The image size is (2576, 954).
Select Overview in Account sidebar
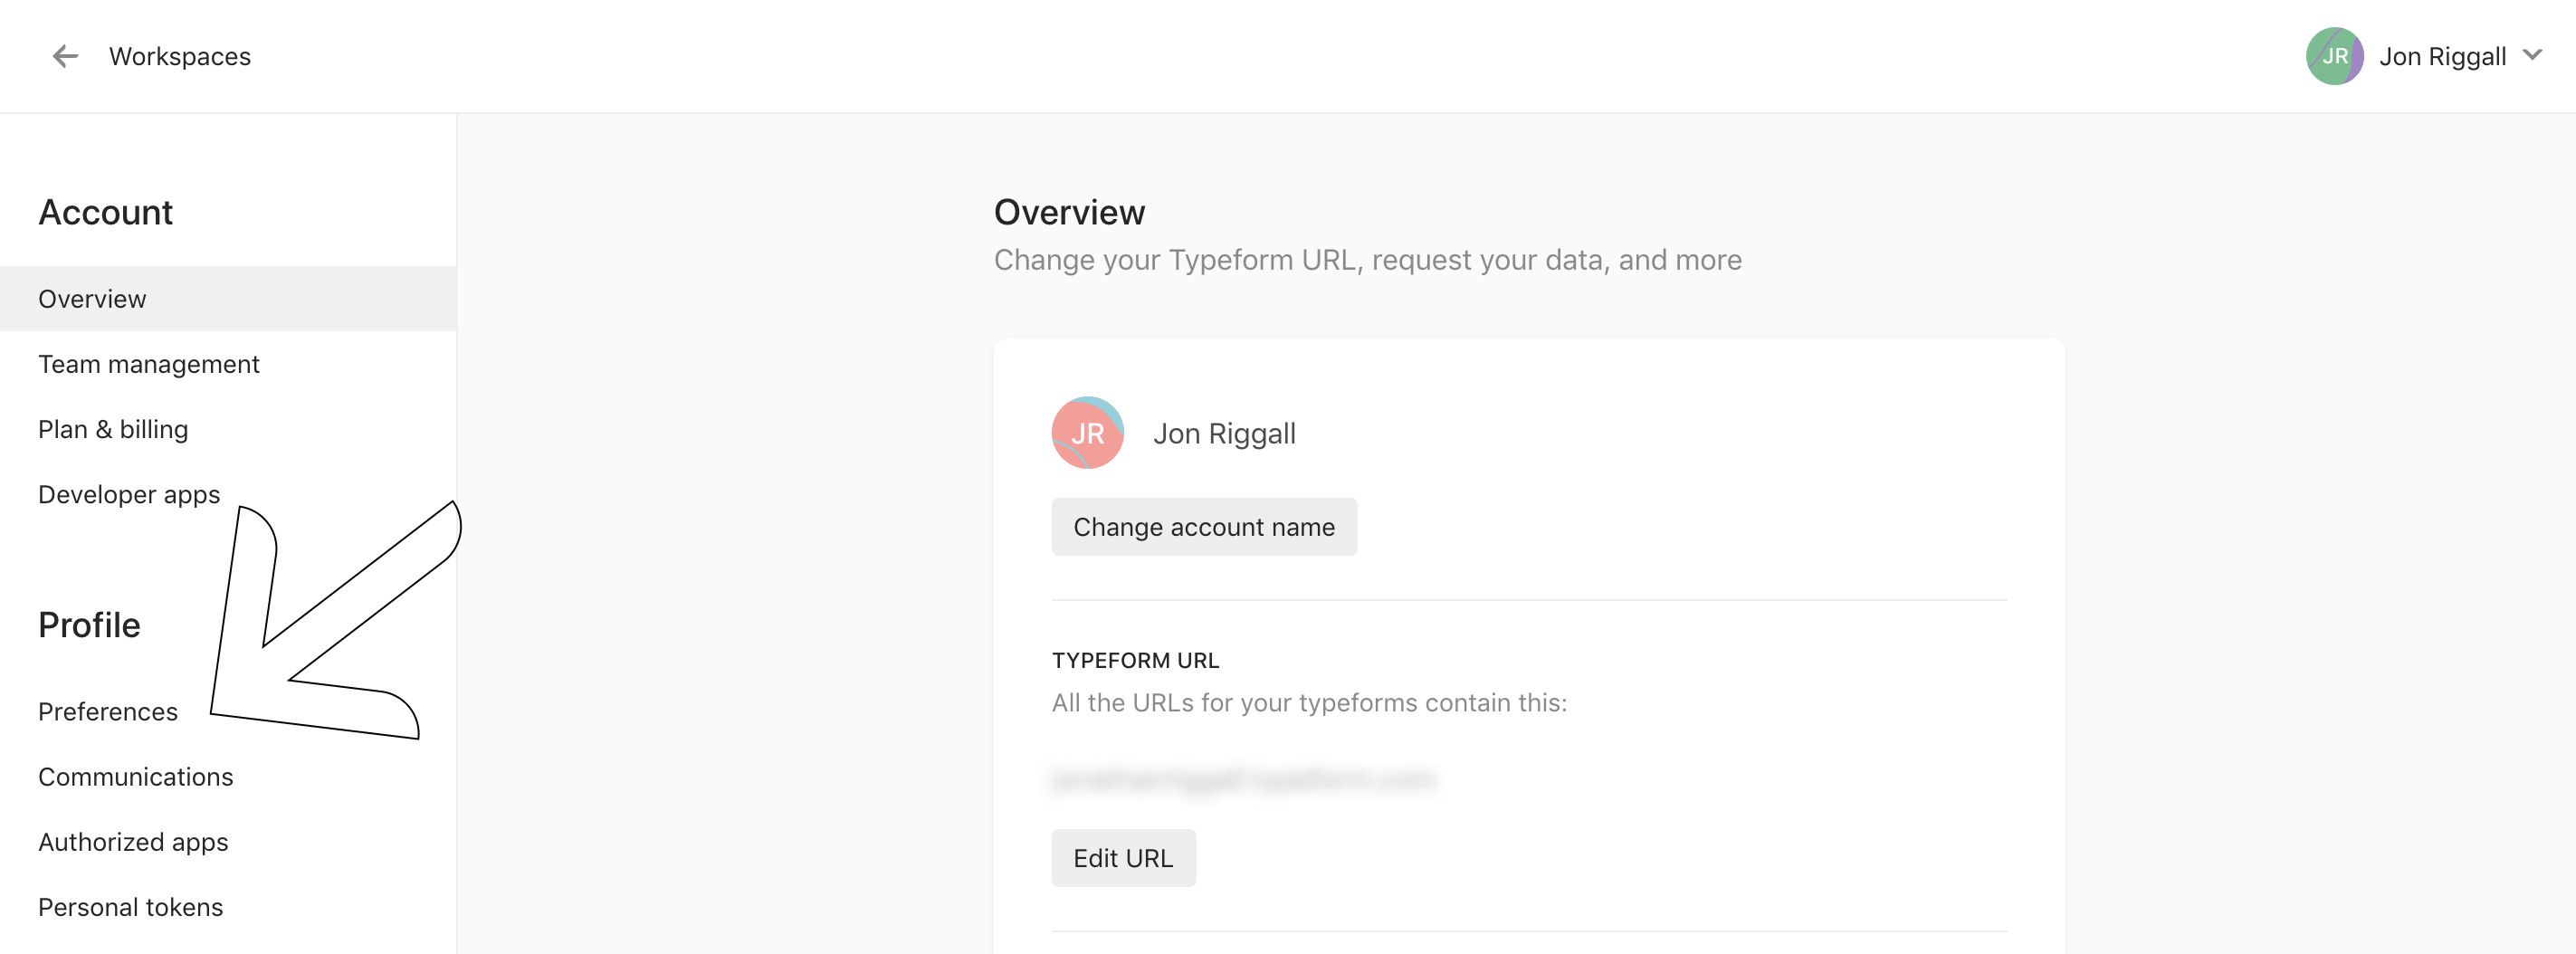coord(228,299)
